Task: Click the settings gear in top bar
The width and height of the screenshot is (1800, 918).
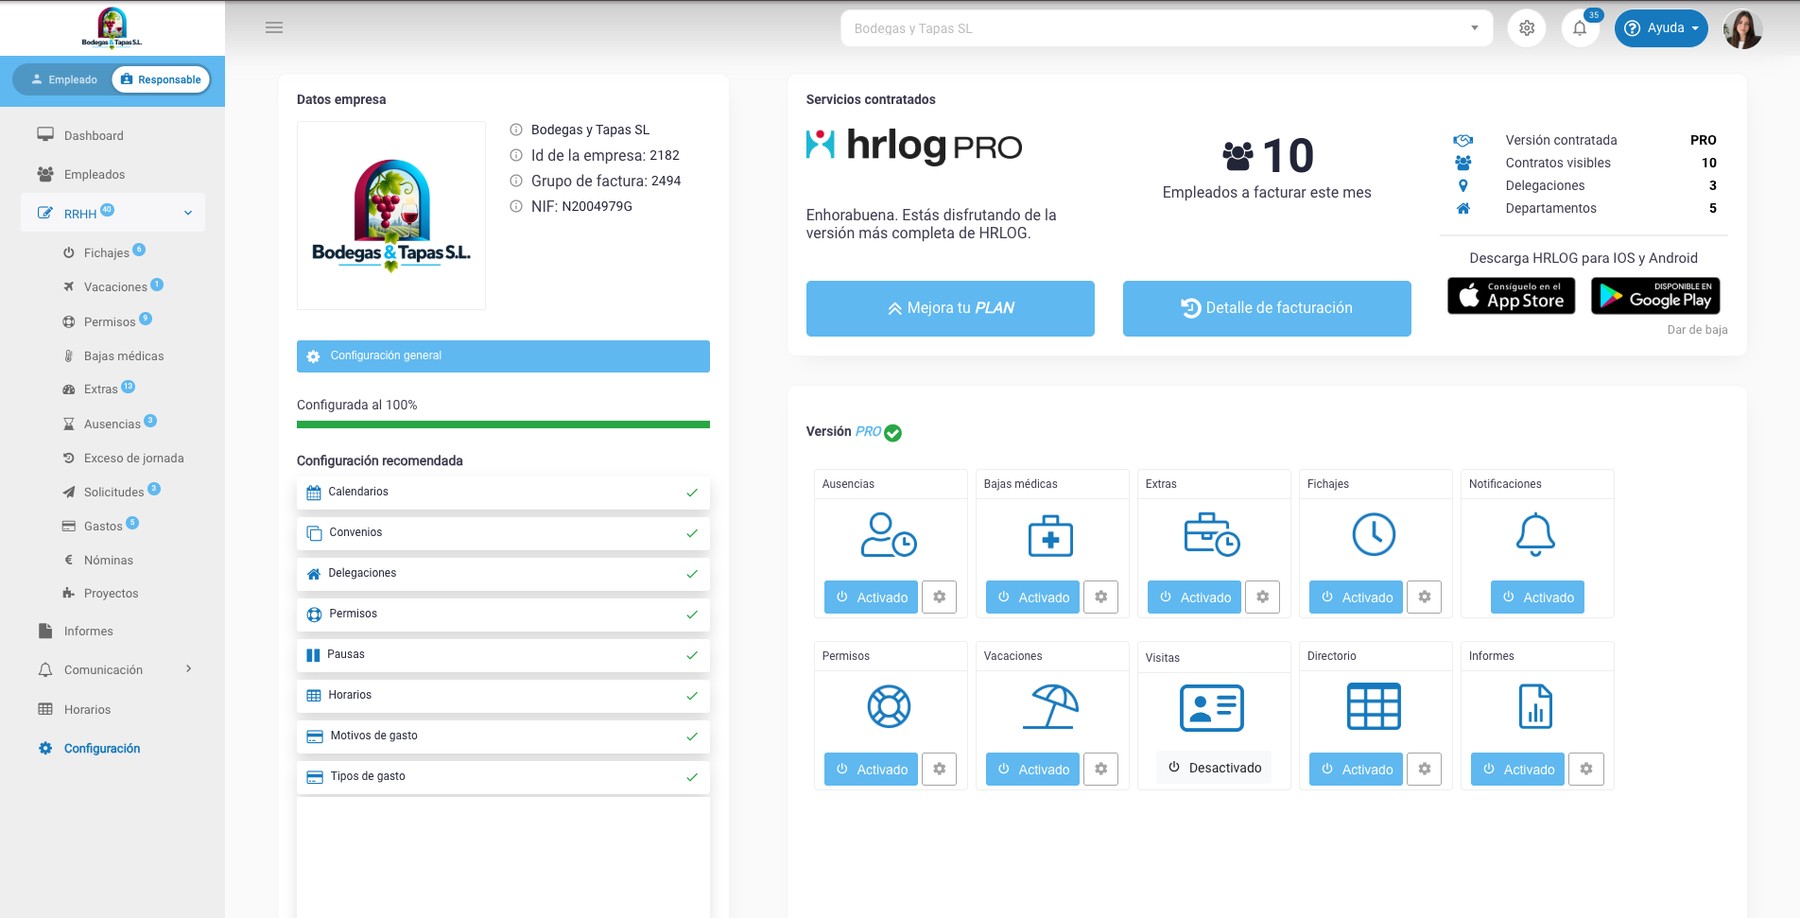Action: point(1527,28)
